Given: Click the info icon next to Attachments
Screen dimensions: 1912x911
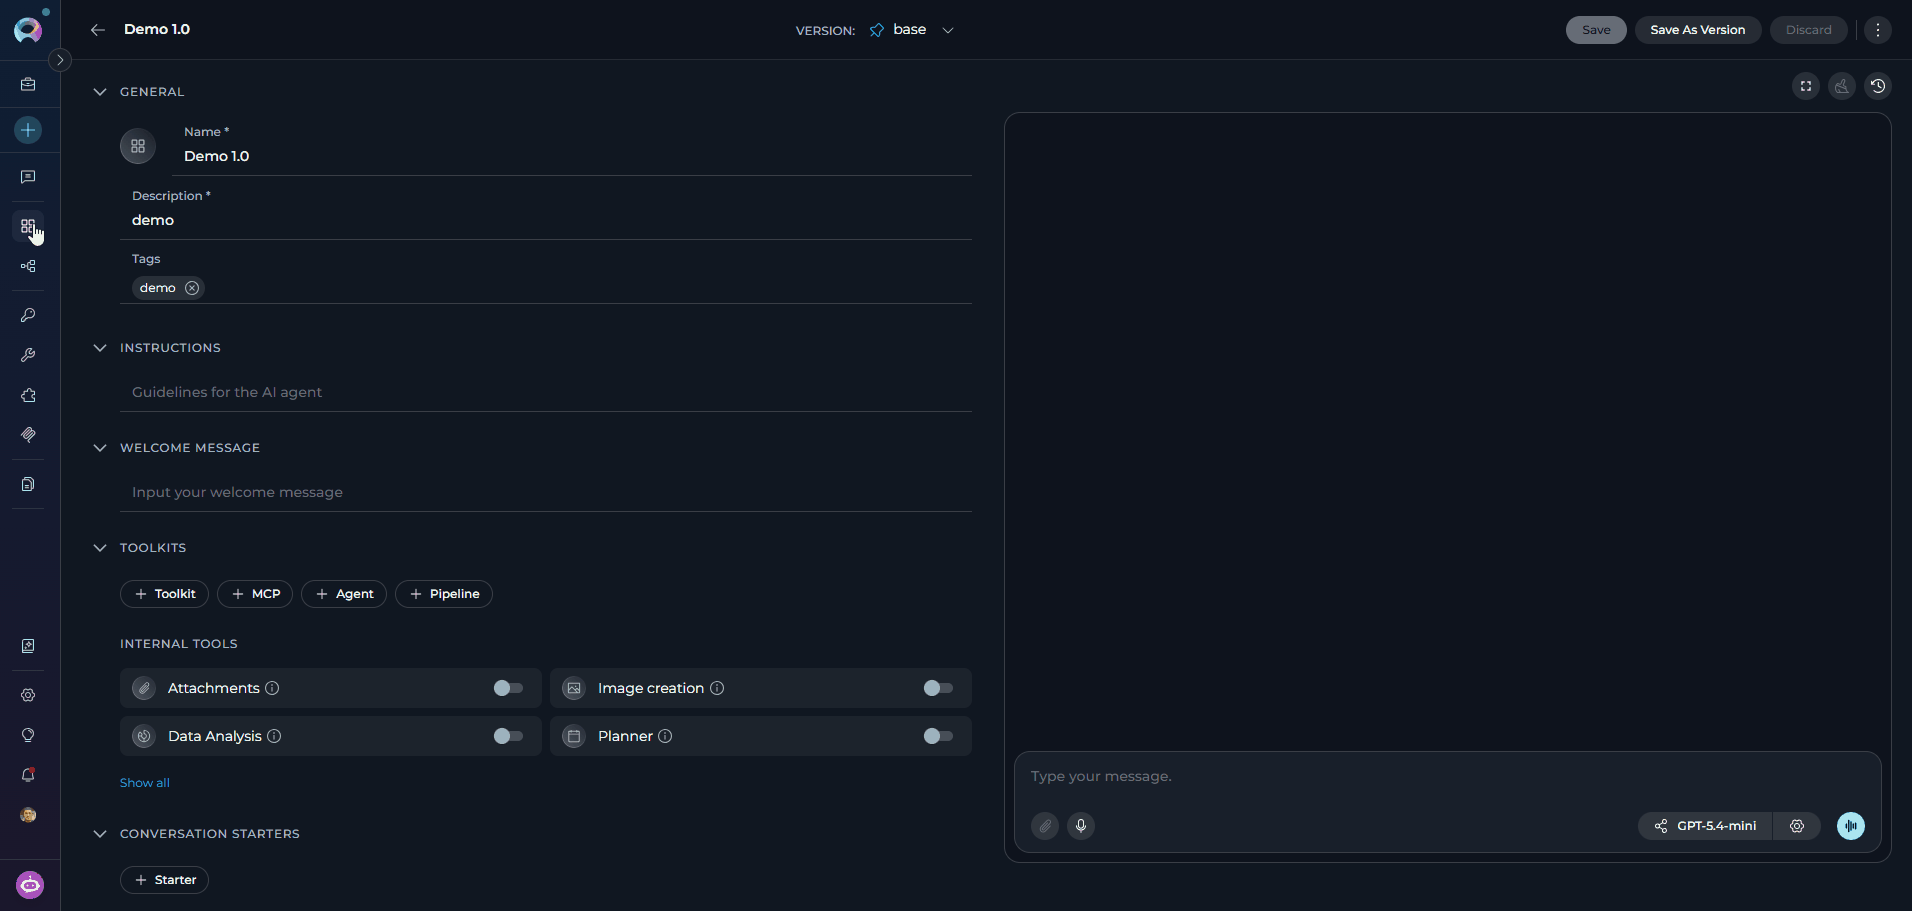Looking at the screenshot, I should tap(272, 688).
